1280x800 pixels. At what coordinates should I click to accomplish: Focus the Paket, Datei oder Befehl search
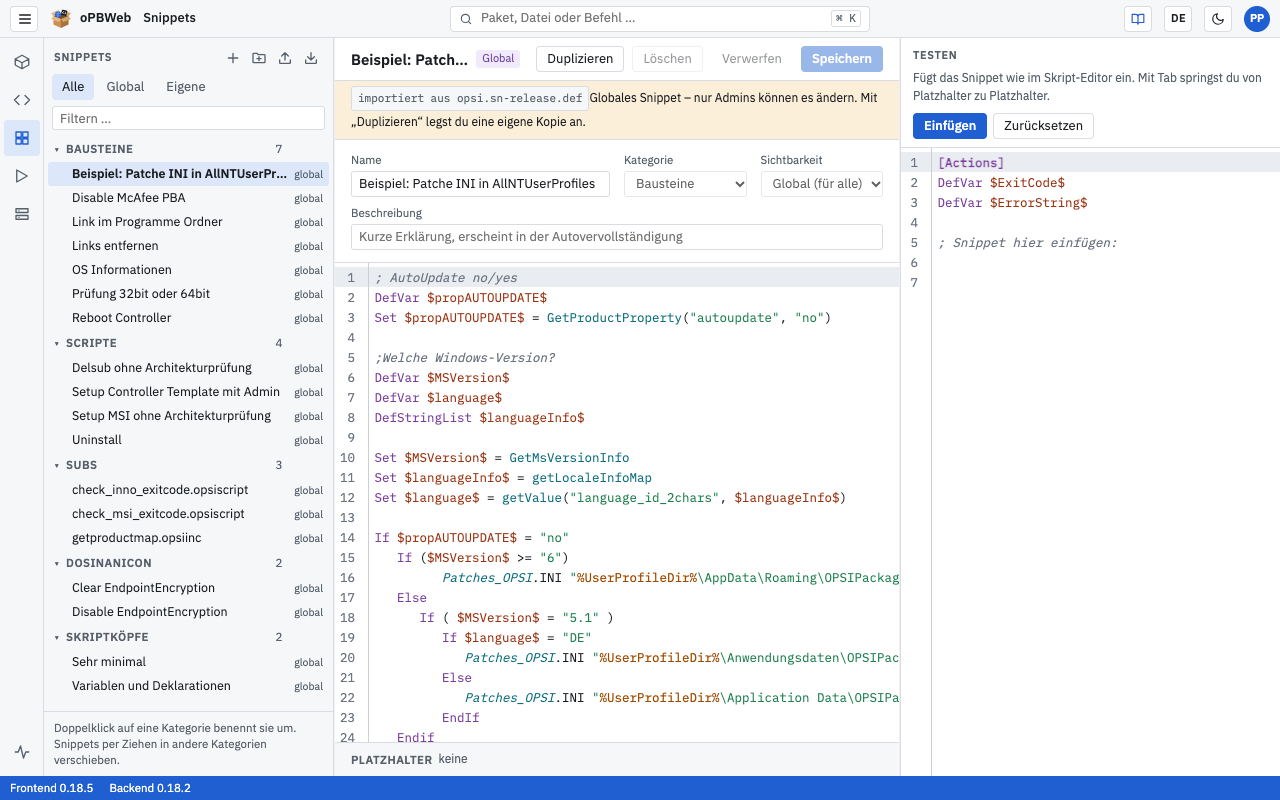[x=660, y=18]
